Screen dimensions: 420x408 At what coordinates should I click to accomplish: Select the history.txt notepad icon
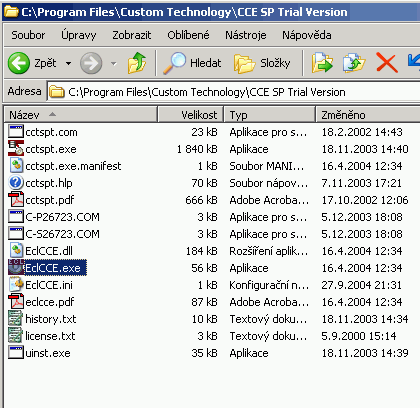[16, 319]
